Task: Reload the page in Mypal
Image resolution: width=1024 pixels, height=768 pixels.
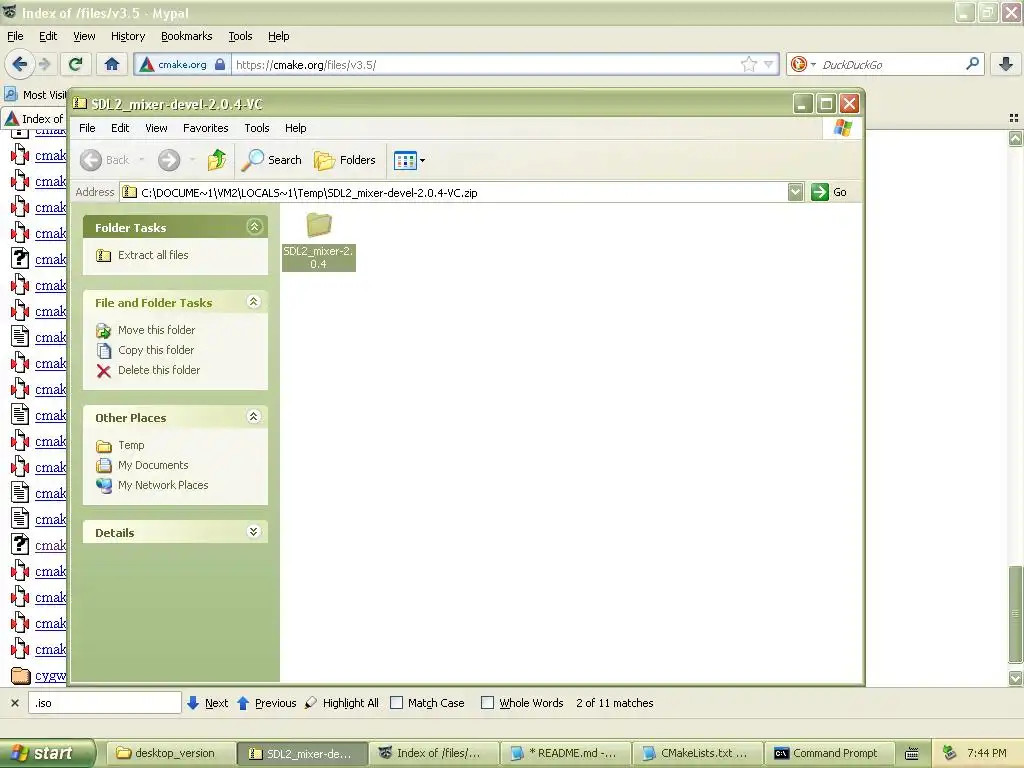Action: coord(75,64)
